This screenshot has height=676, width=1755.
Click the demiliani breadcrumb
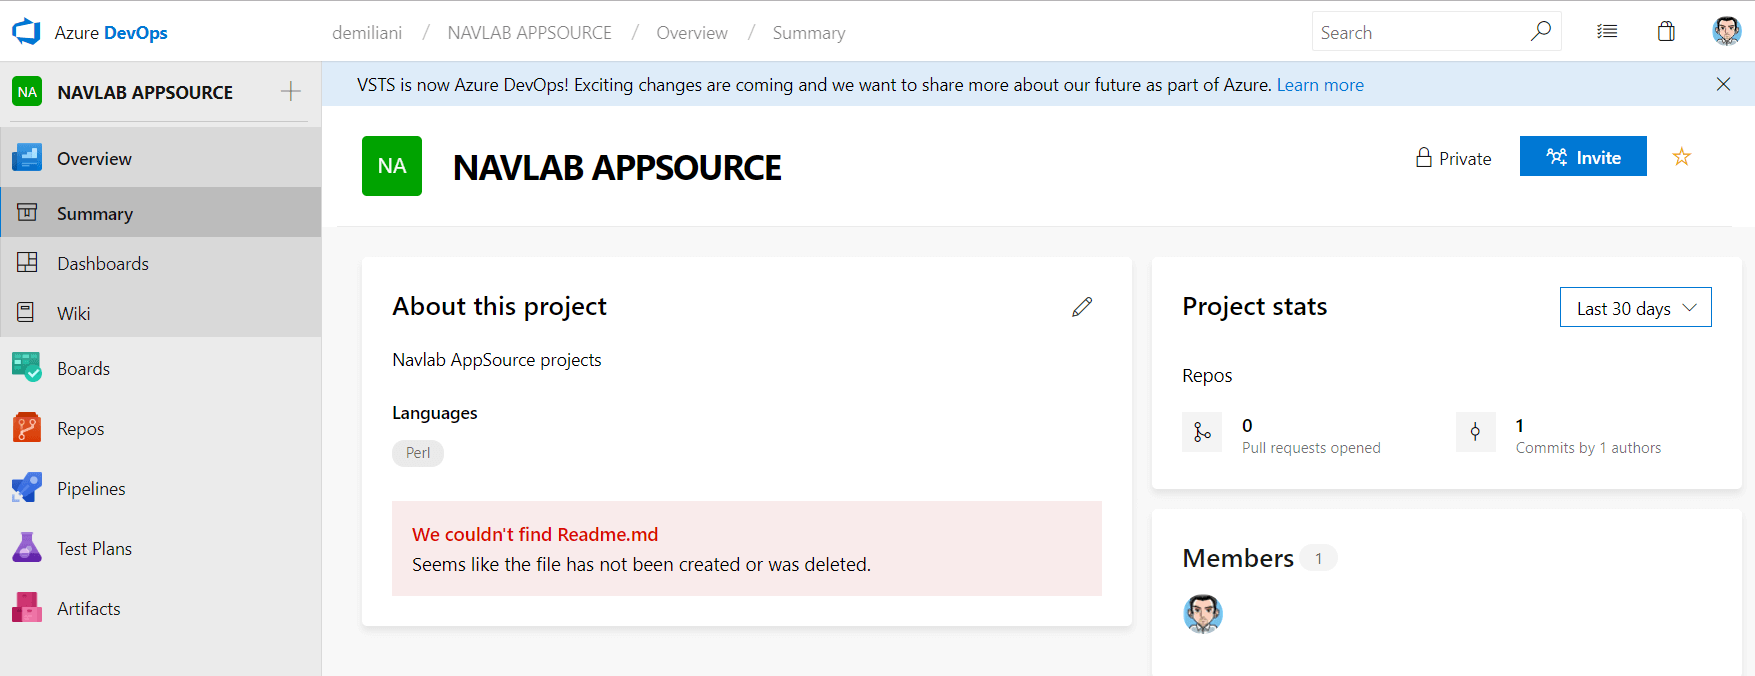point(367,33)
